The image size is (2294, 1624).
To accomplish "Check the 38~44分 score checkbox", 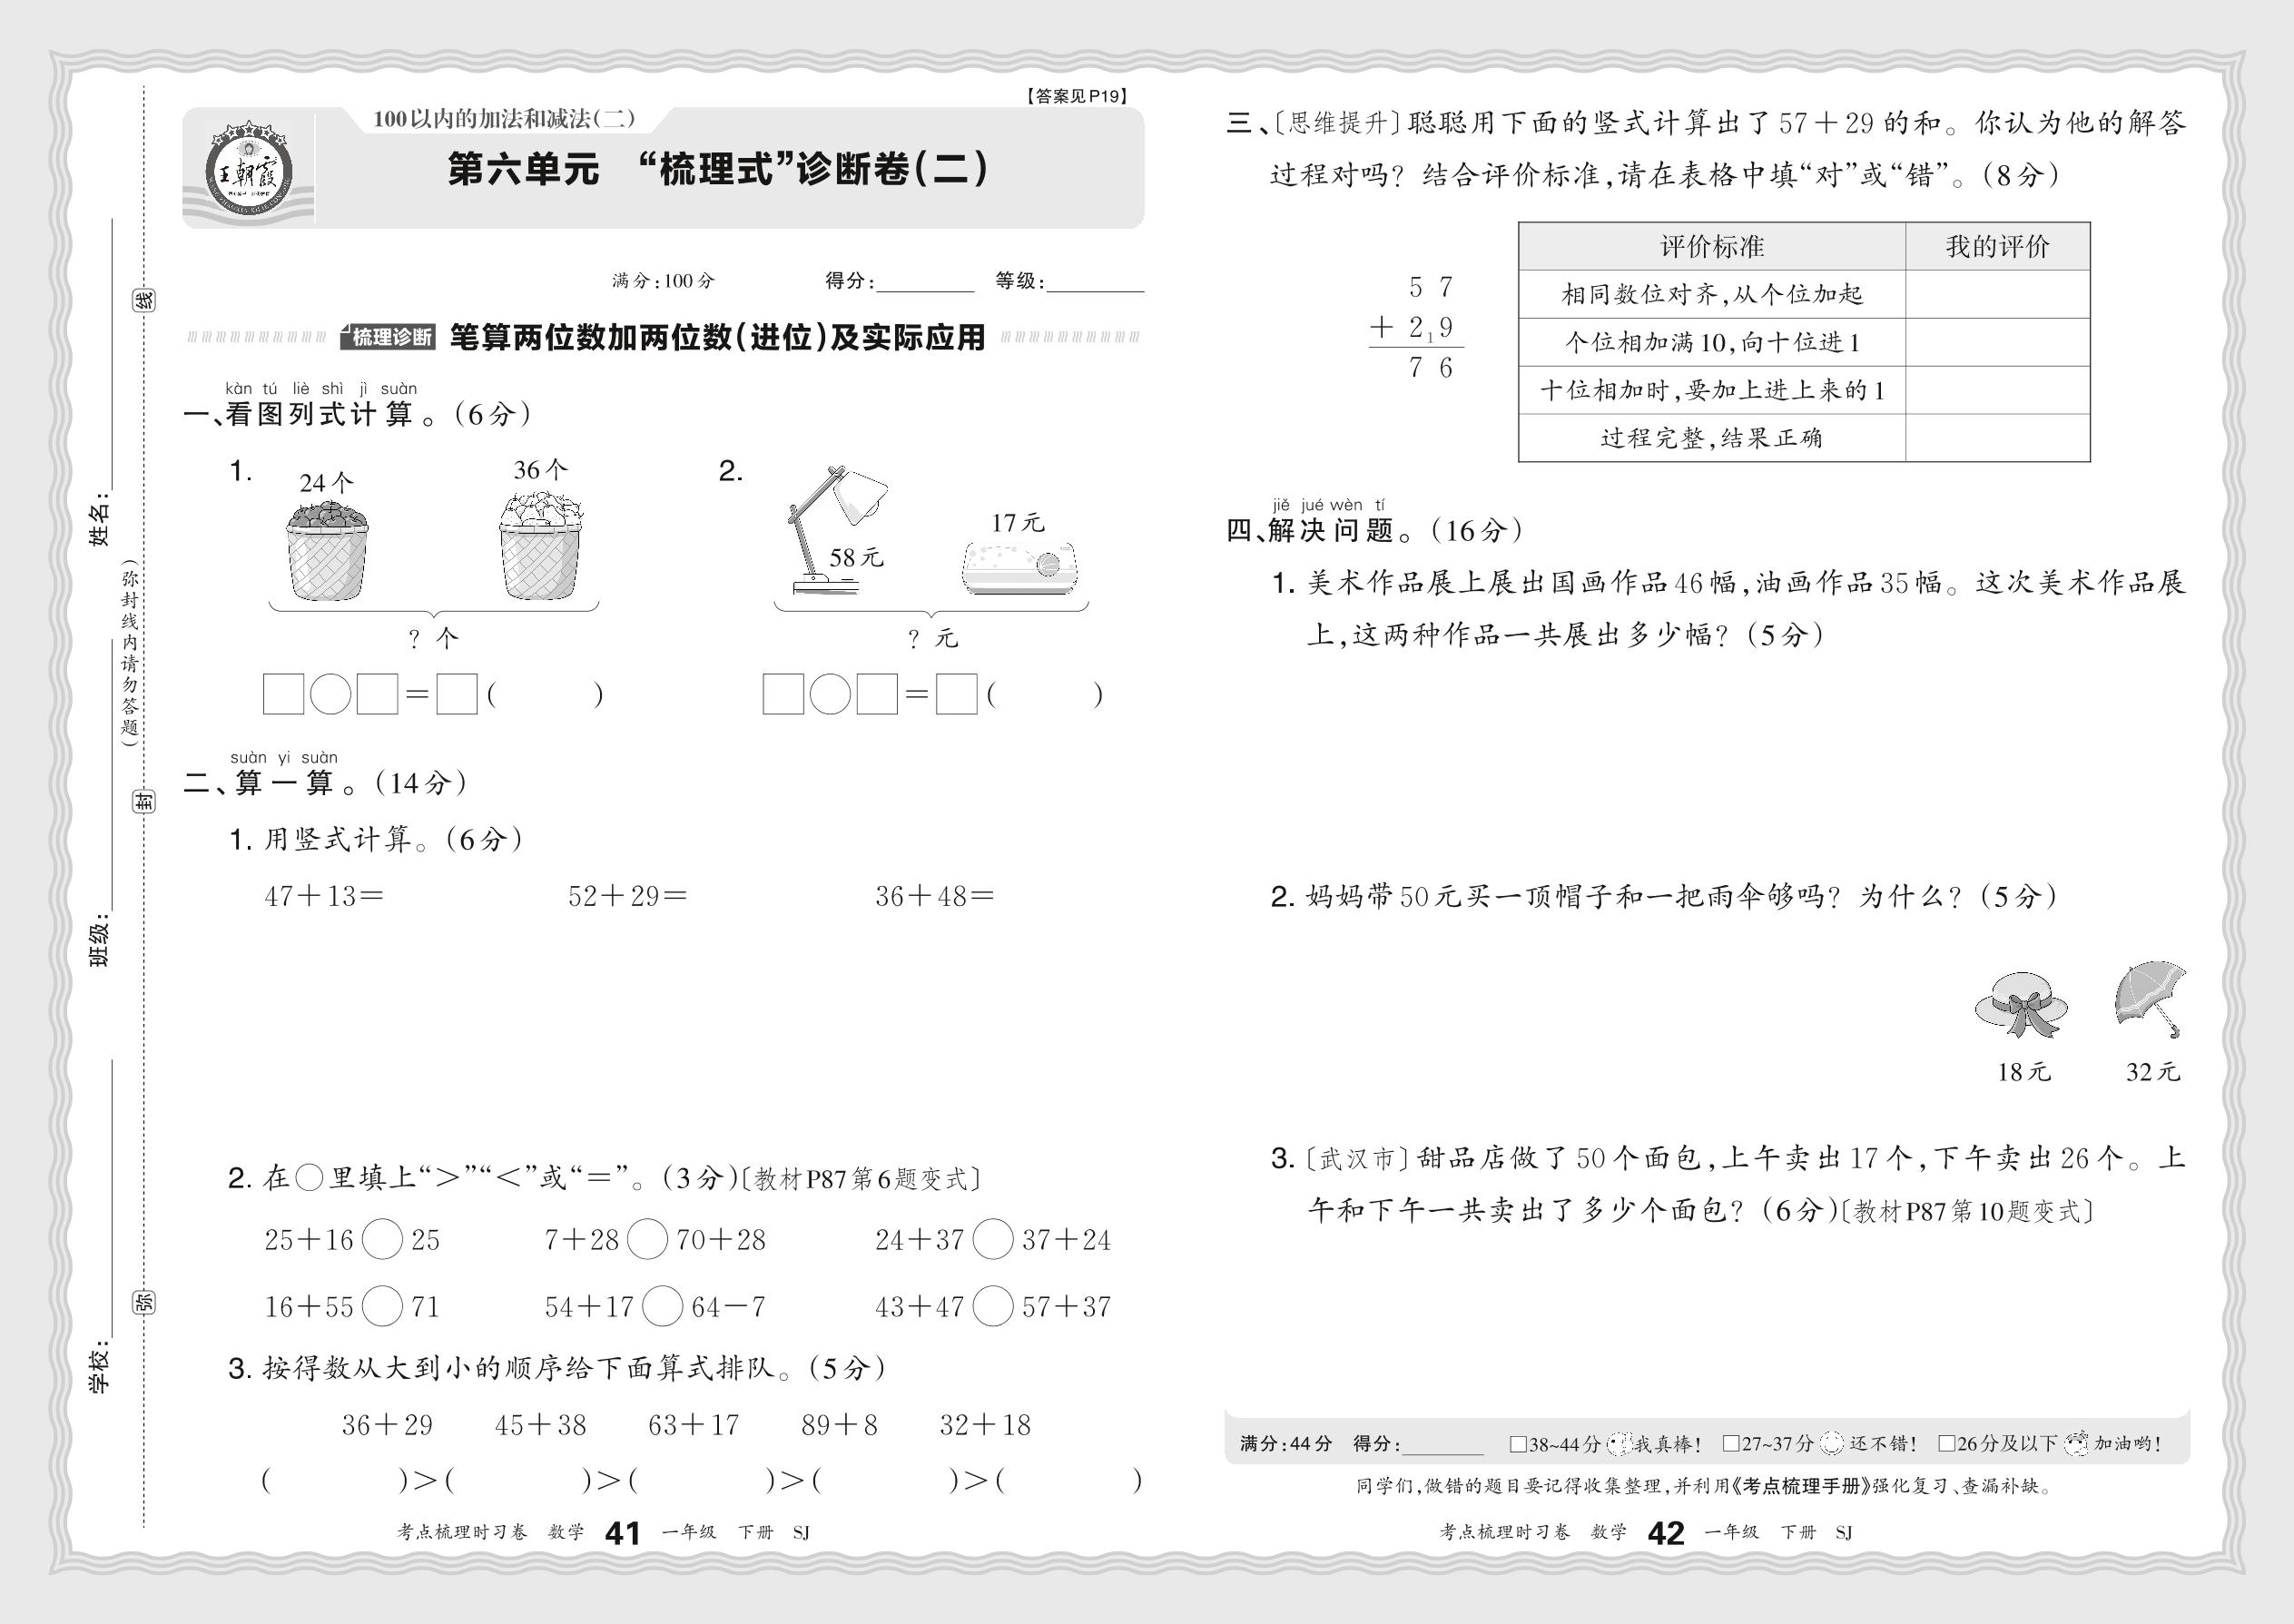I will tap(1518, 1444).
